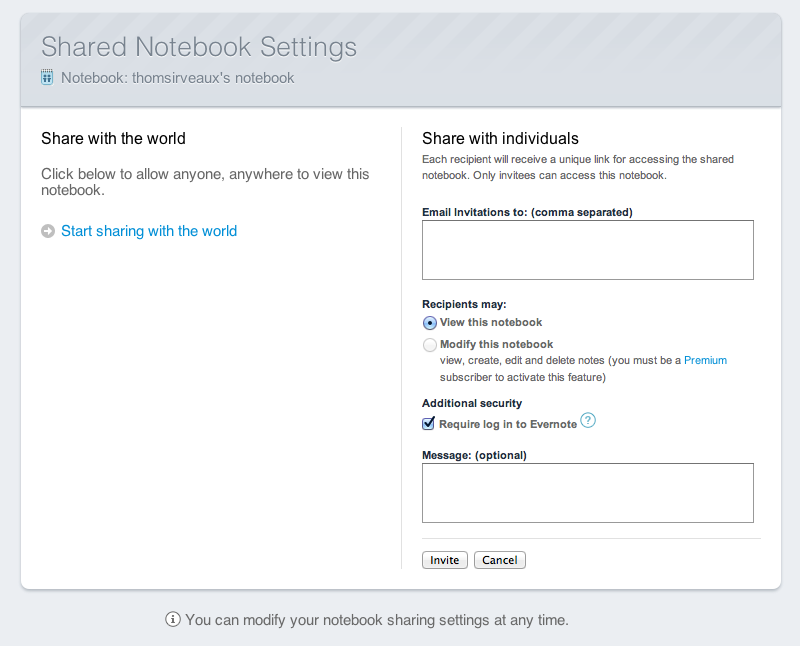Click the Shared Notebook Settings heading
The width and height of the screenshot is (800, 646).
[199, 47]
